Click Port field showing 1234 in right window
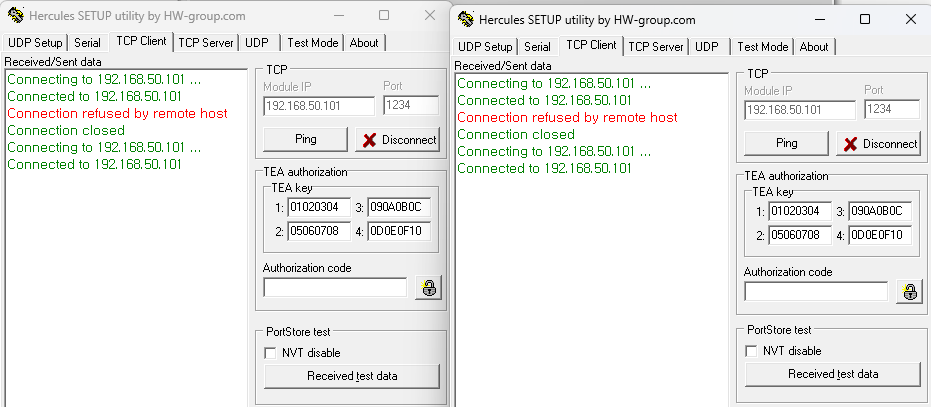 click(892, 110)
